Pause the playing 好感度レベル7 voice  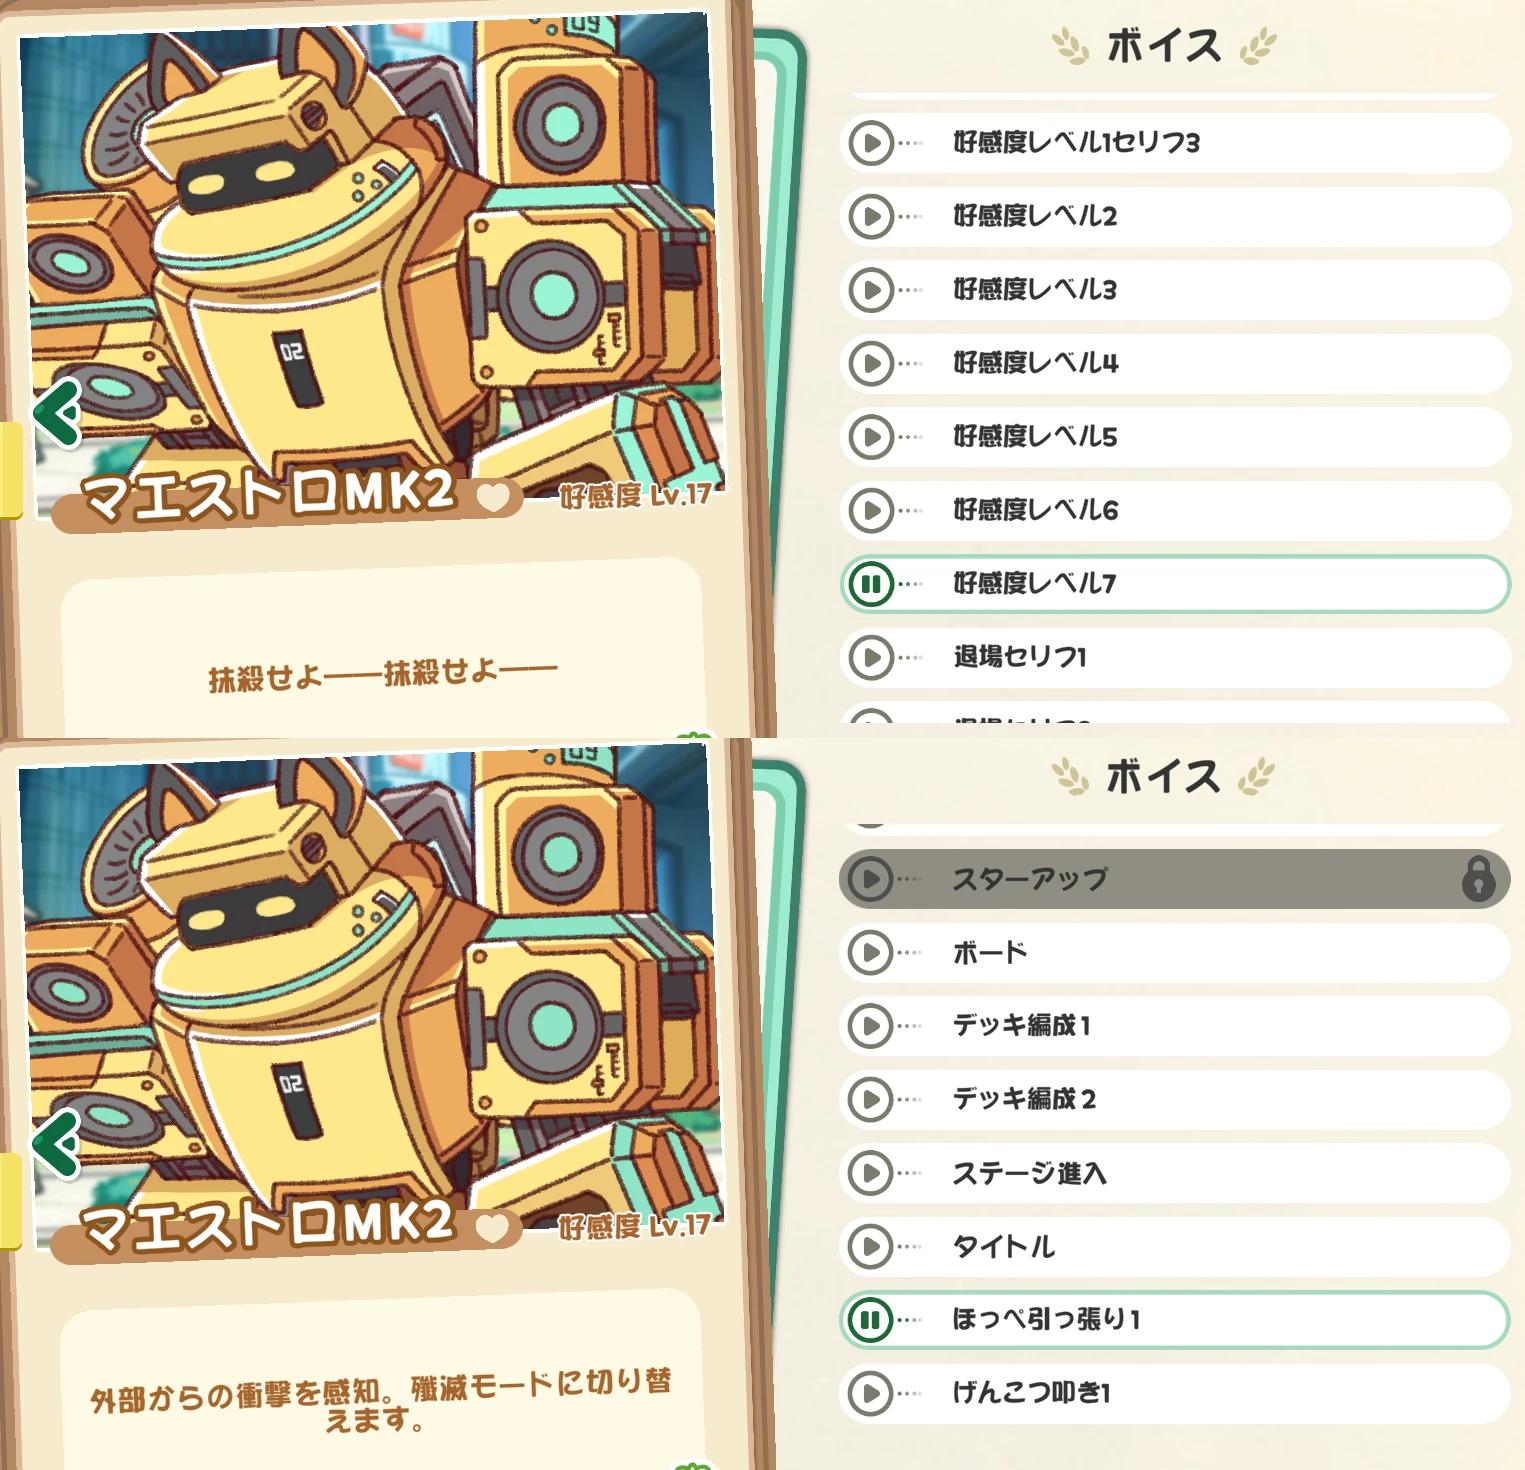(871, 584)
